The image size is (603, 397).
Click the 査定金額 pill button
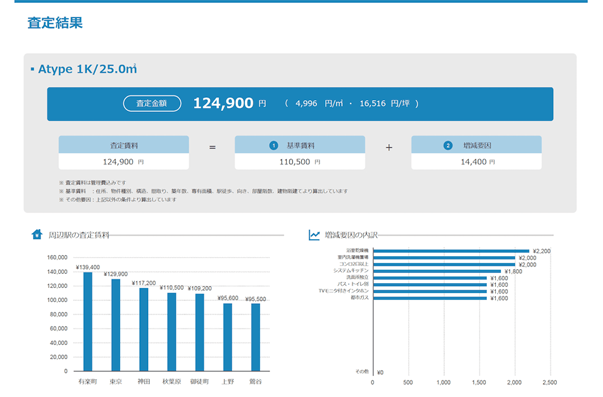(152, 103)
